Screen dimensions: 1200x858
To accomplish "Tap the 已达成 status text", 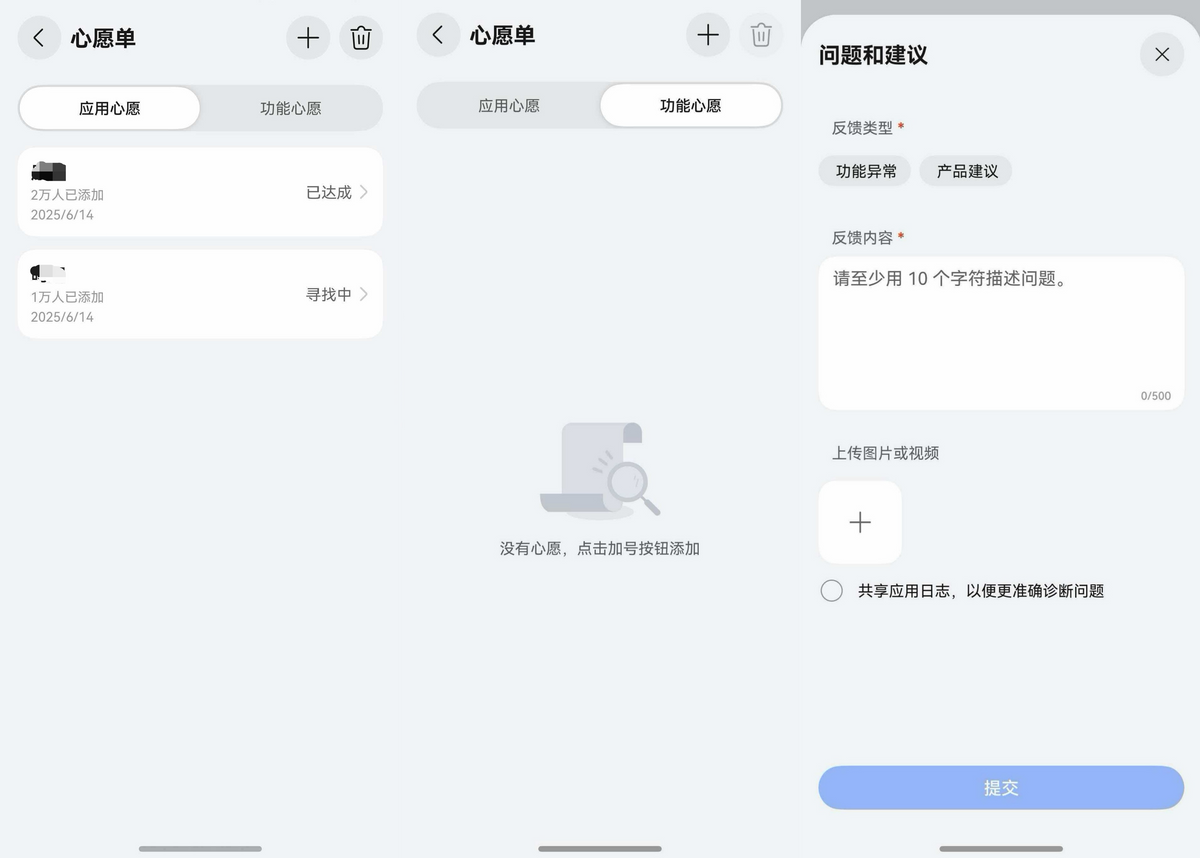I will 329,192.
